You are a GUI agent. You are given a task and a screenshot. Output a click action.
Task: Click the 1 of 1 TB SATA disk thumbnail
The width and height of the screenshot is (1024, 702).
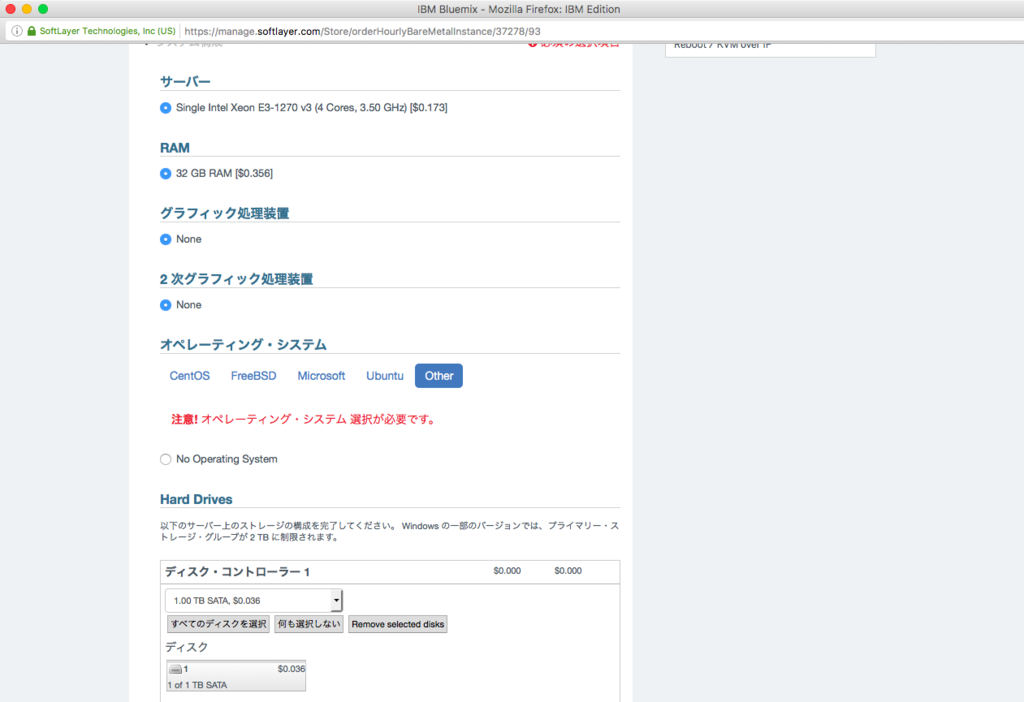point(235,675)
